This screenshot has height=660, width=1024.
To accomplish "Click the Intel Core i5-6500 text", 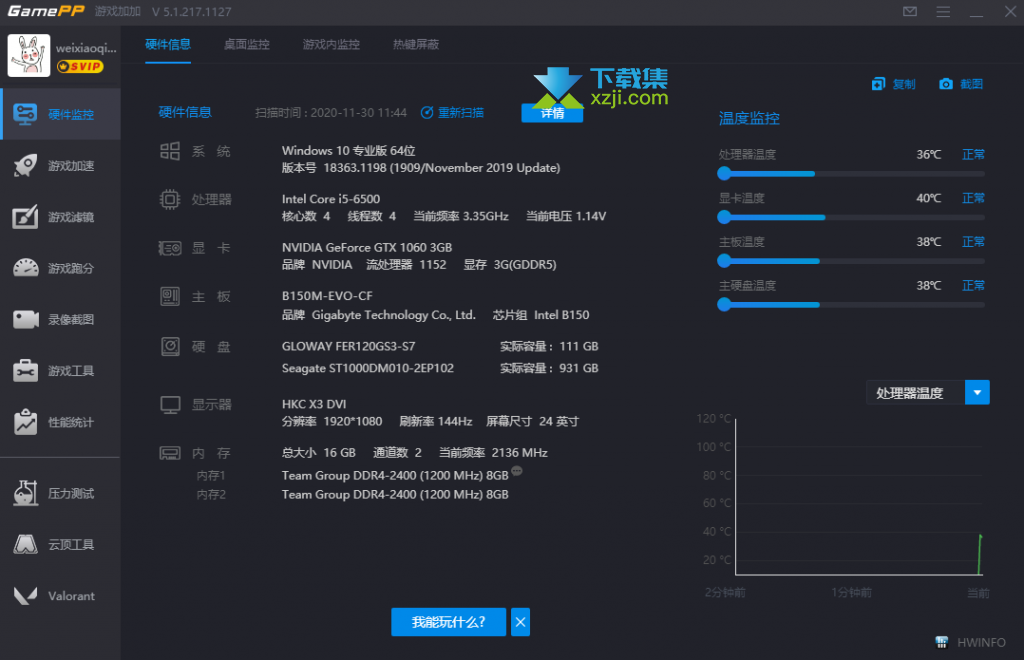I will 330,199.
